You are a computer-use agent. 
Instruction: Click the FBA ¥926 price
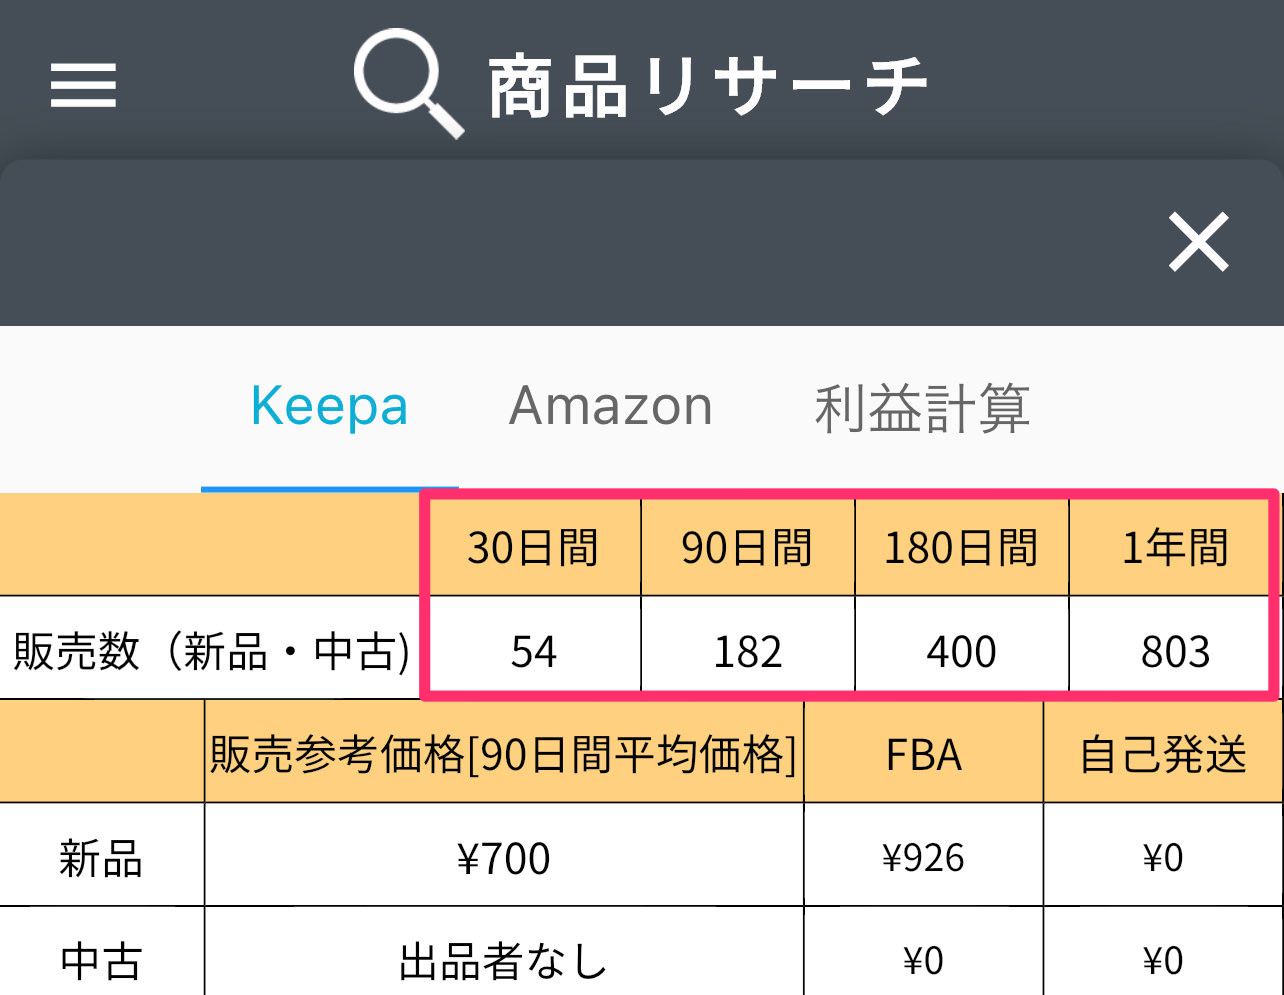coord(923,858)
